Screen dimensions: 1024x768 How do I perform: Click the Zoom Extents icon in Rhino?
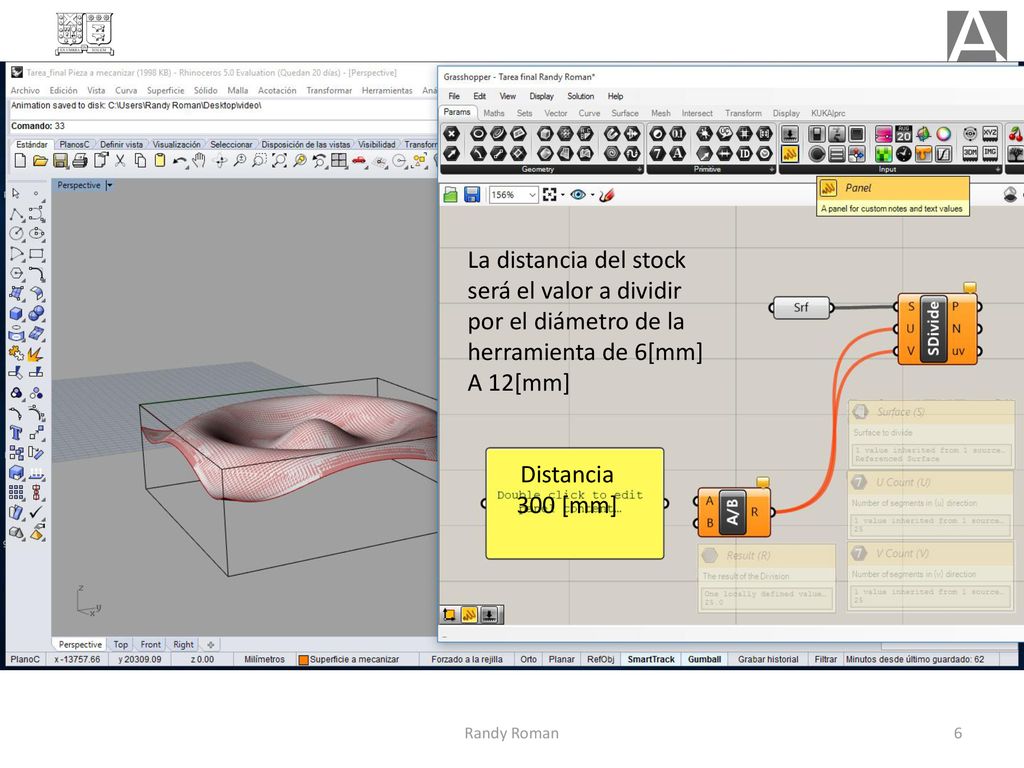tap(280, 161)
